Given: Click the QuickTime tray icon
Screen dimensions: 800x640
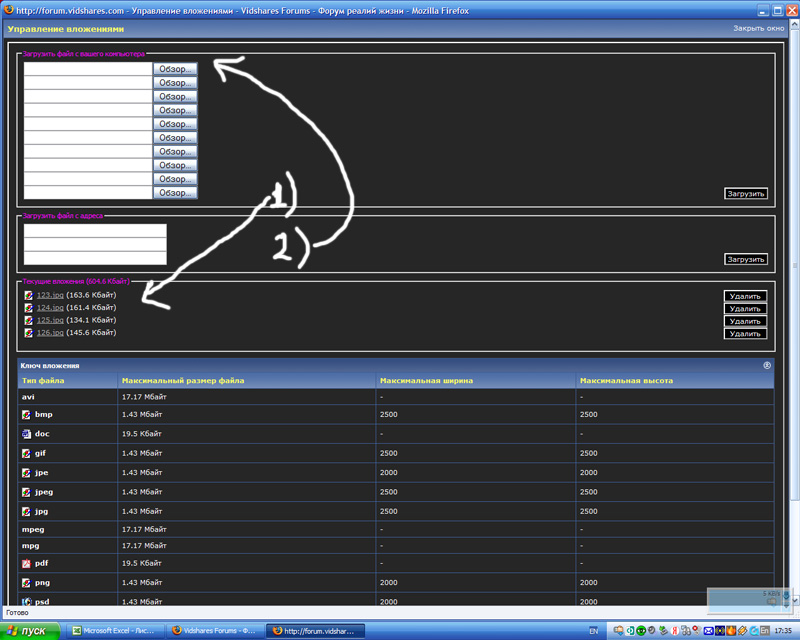Looking at the screenshot, I should [x=754, y=631].
